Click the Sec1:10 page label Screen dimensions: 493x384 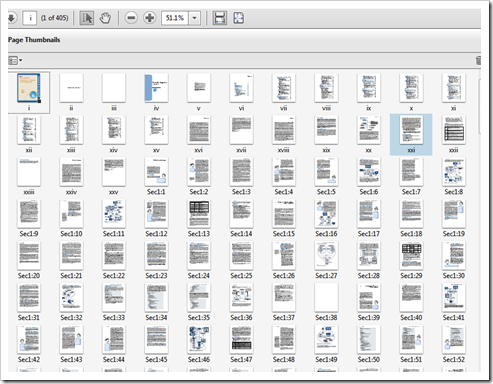click(71, 234)
